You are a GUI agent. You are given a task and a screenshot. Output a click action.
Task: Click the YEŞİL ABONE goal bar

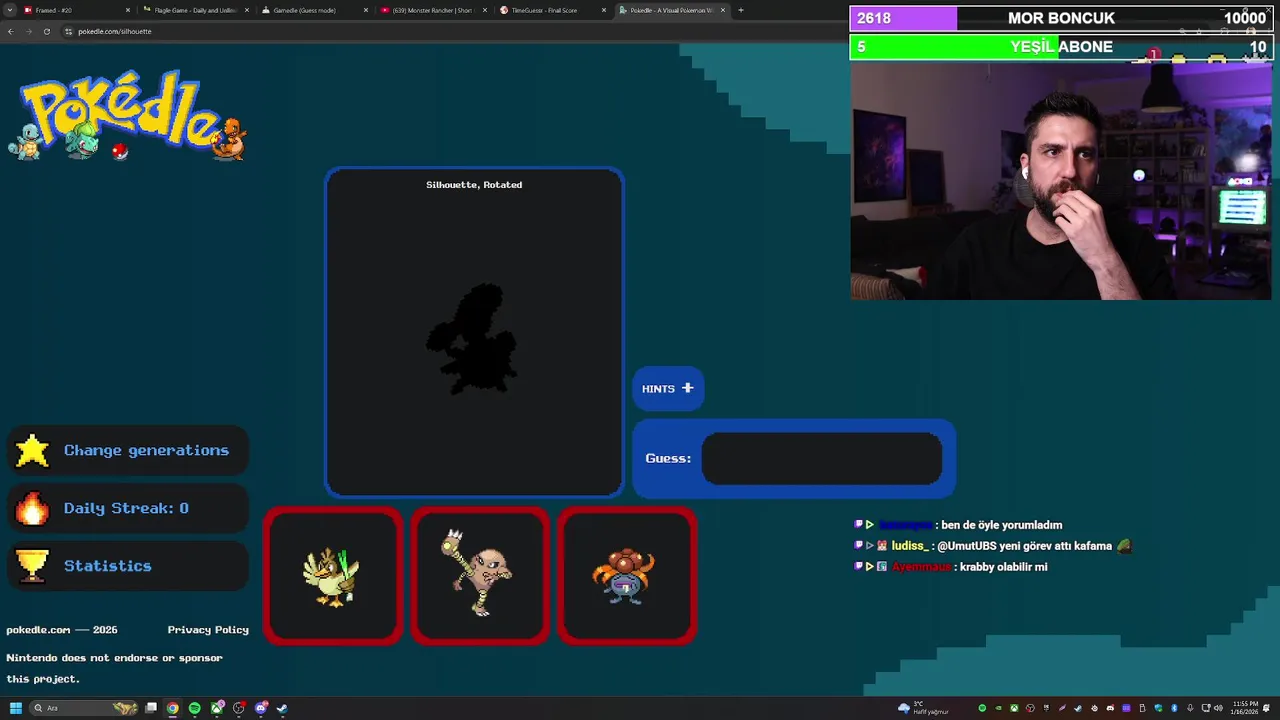(1060, 47)
